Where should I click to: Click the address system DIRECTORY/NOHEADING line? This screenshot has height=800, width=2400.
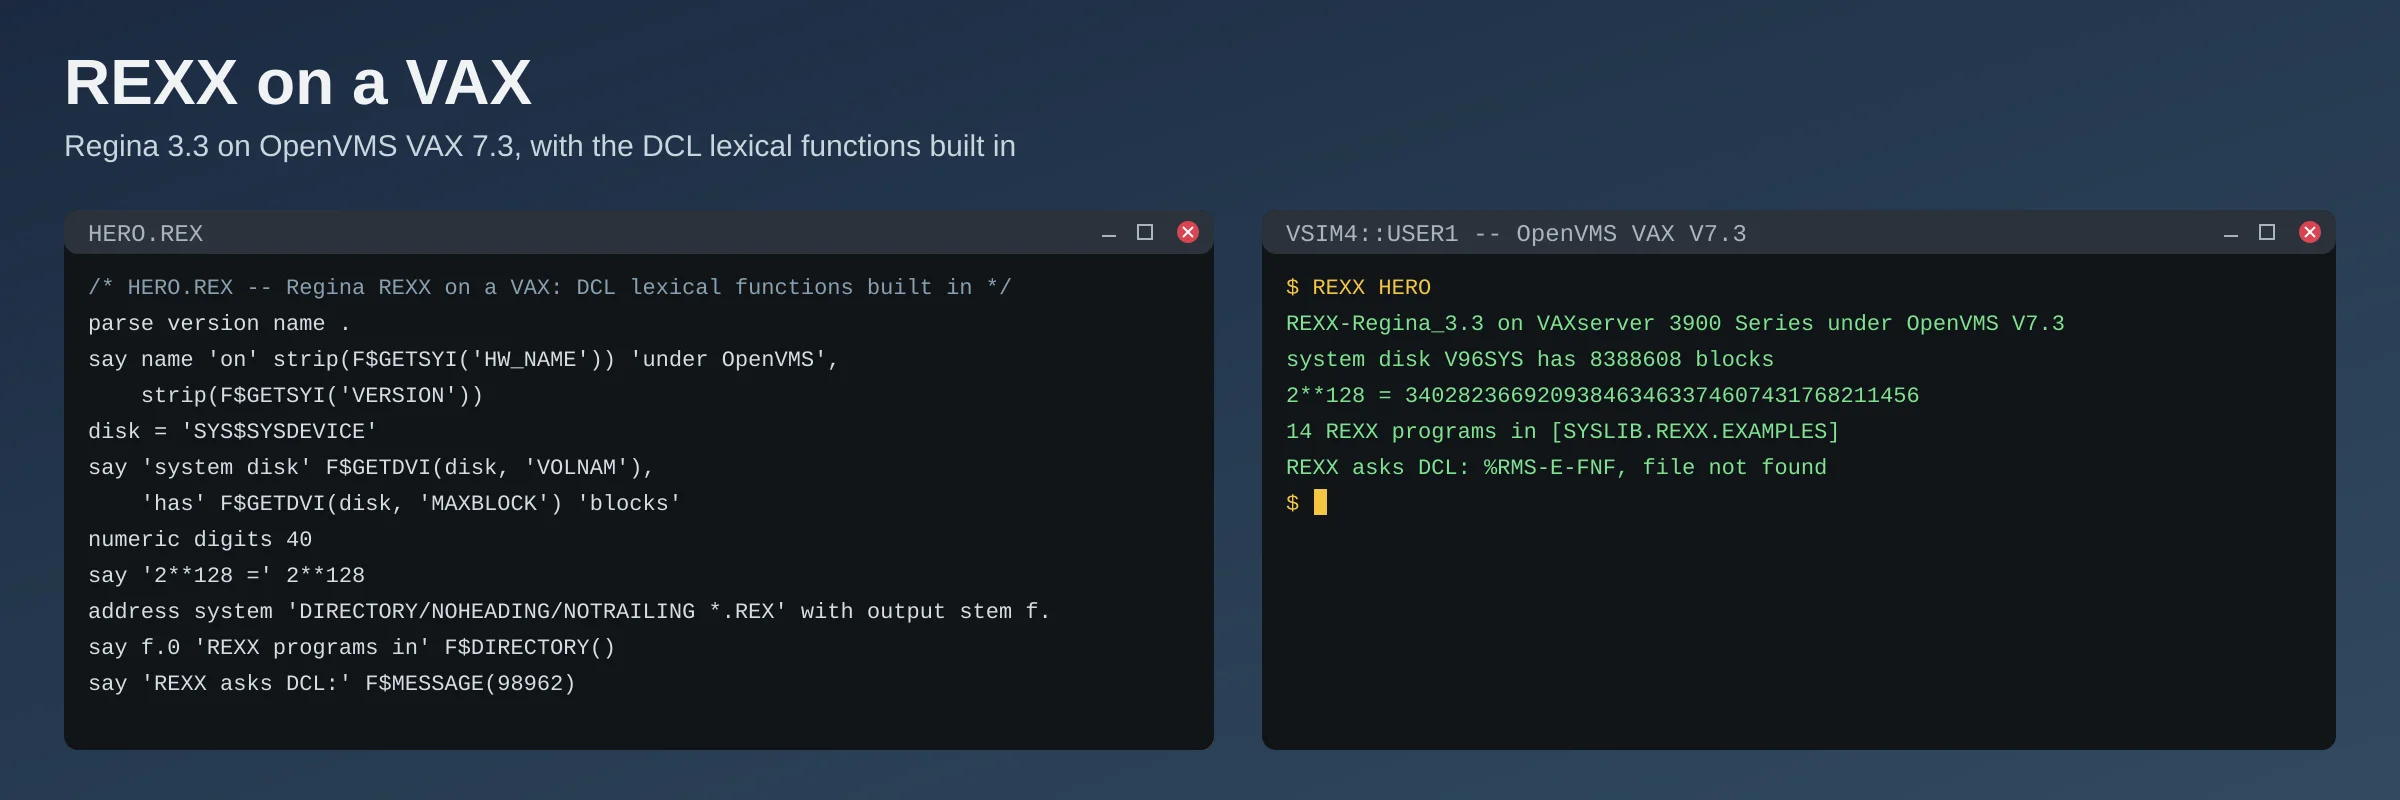(x=569, y=611)
